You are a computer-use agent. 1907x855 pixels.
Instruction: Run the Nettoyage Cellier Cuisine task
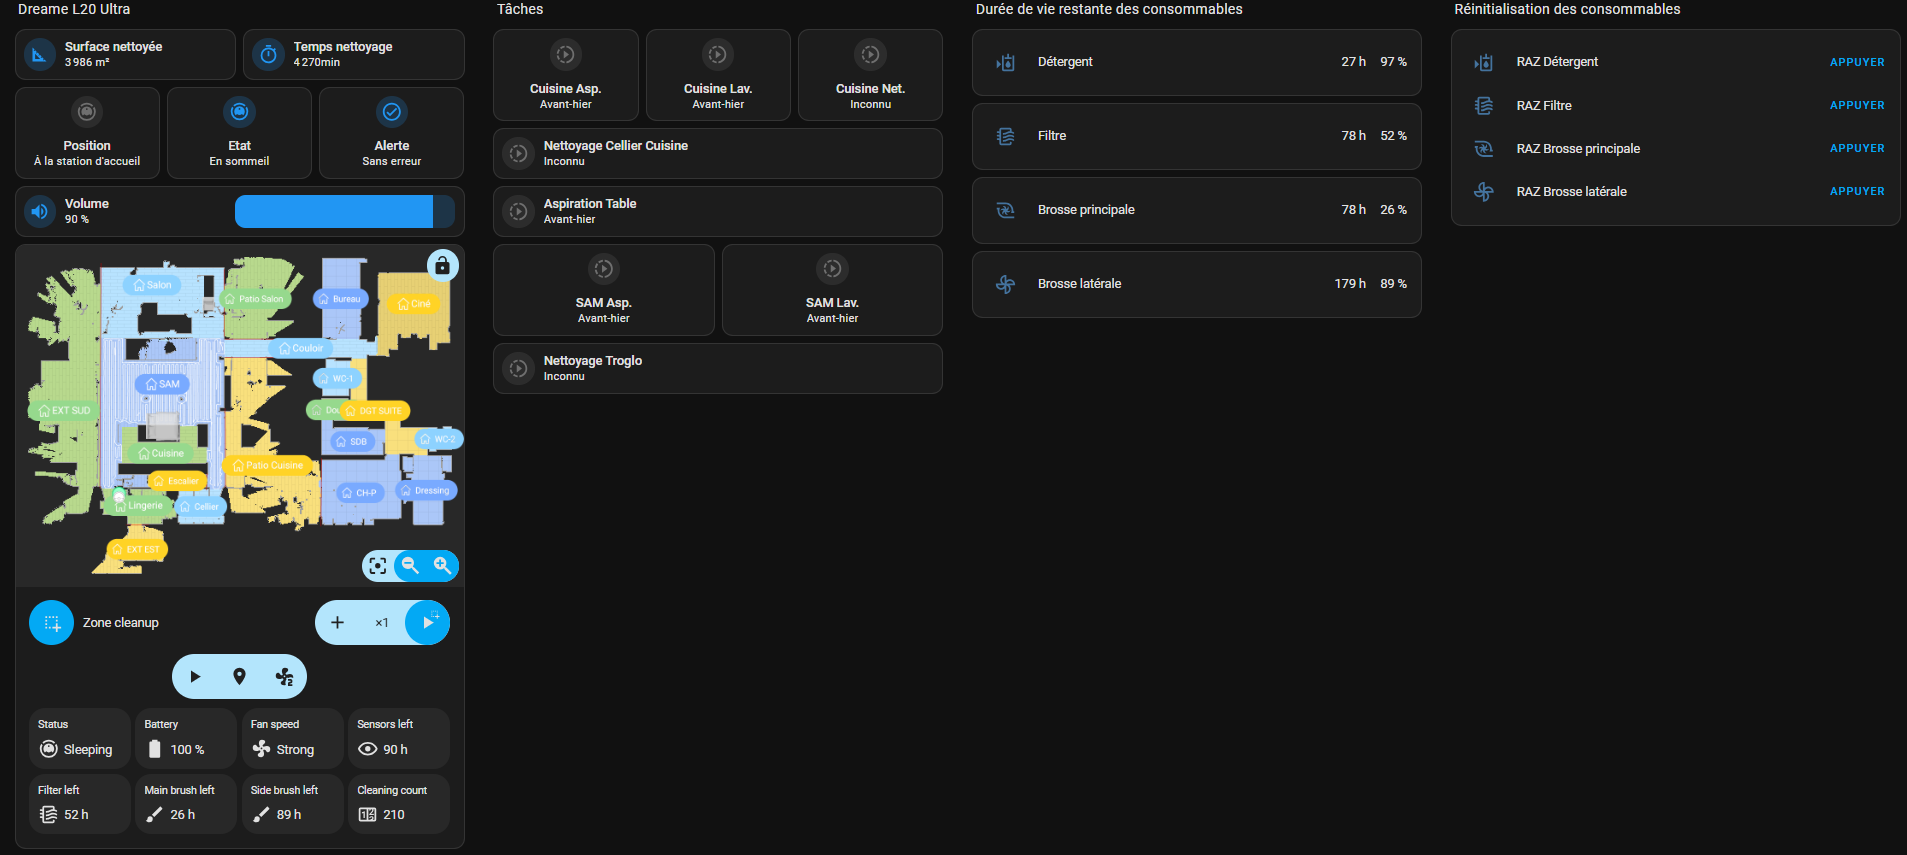point(718,153)
